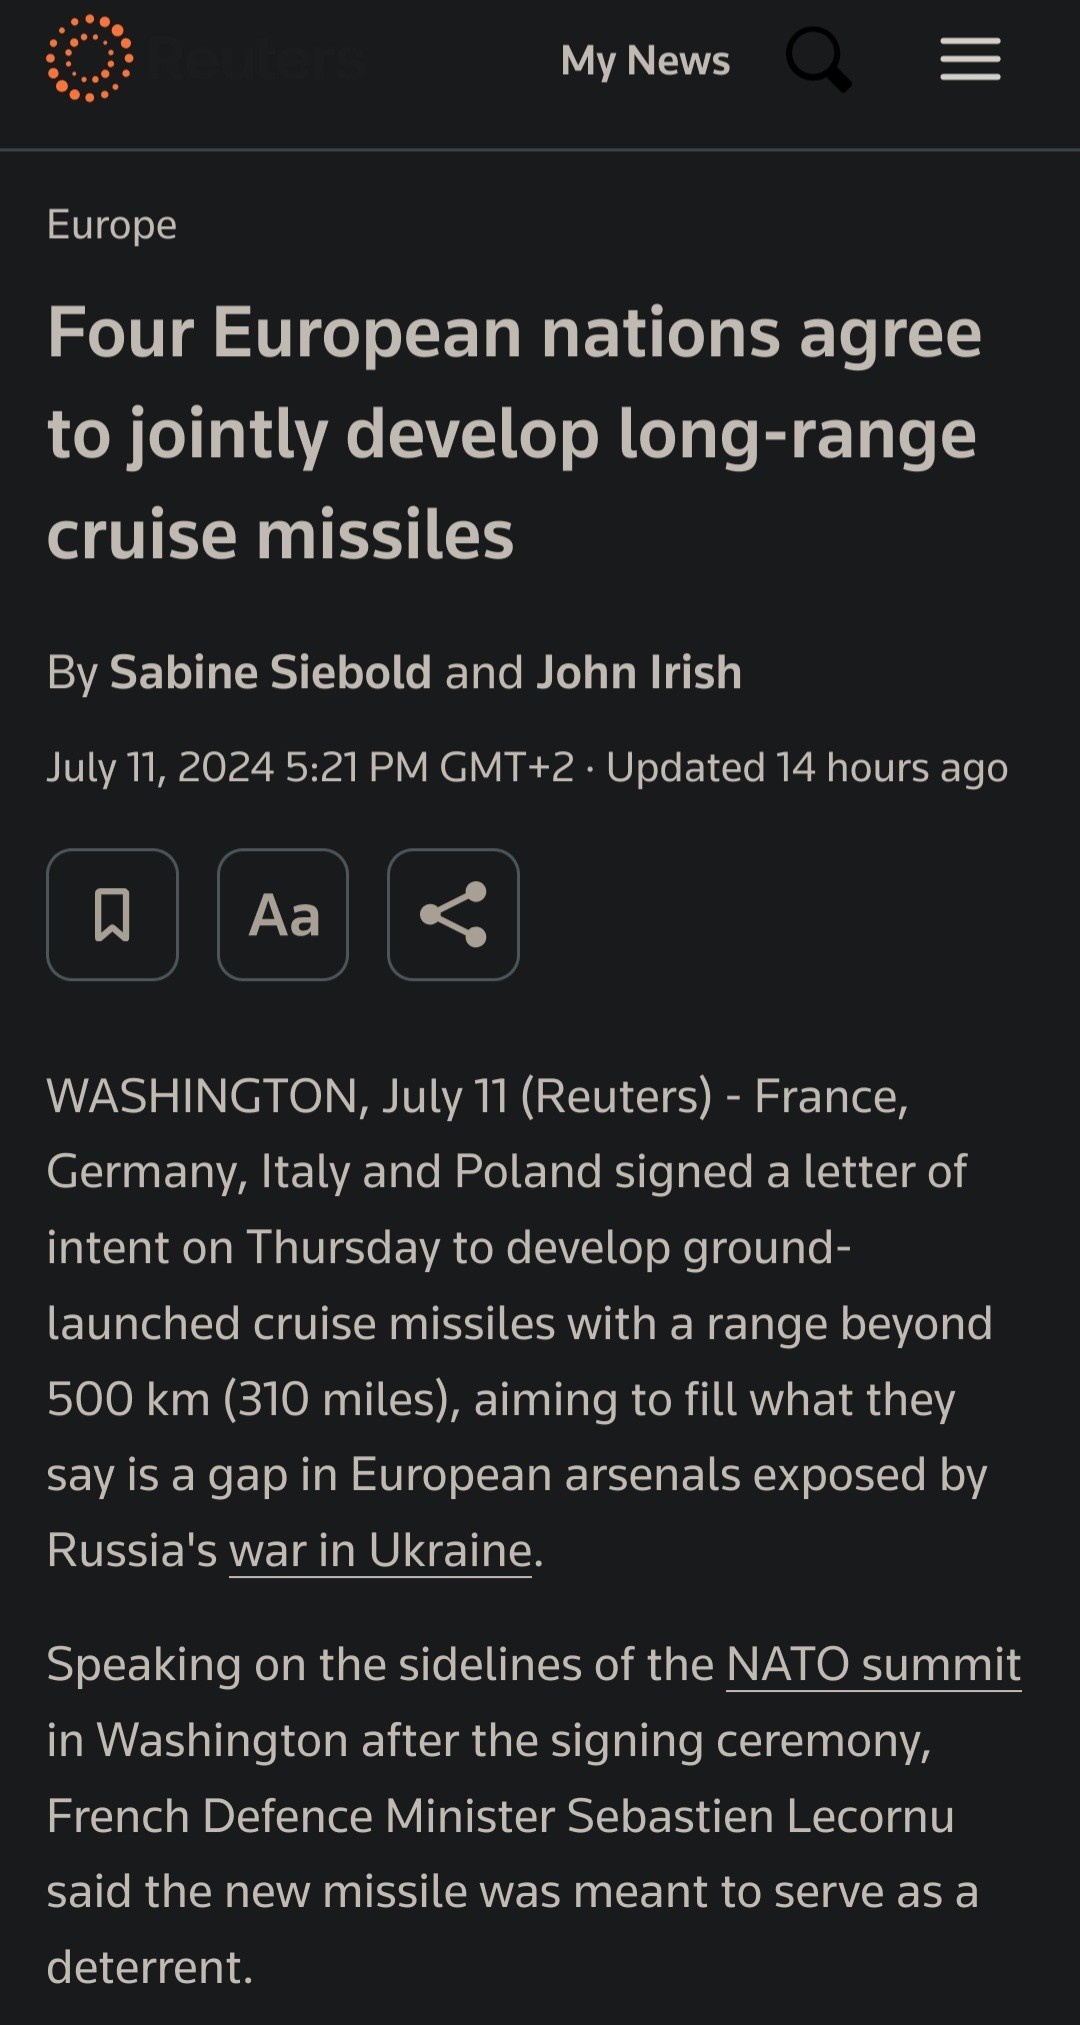
Task: Tap the share article icon
Action: tap(453, 914)
